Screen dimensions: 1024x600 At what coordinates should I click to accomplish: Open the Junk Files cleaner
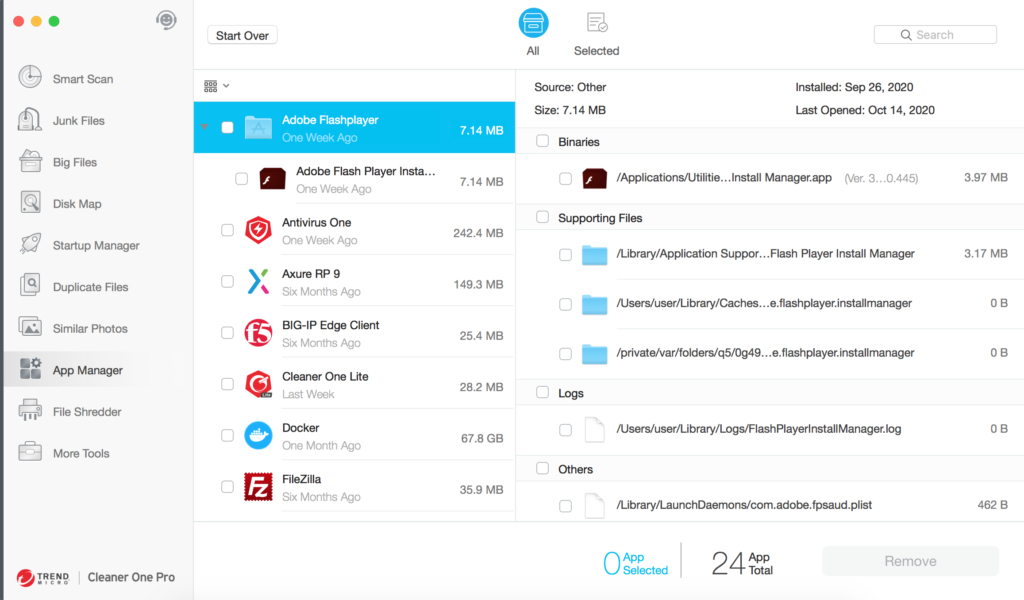[78, 121]
